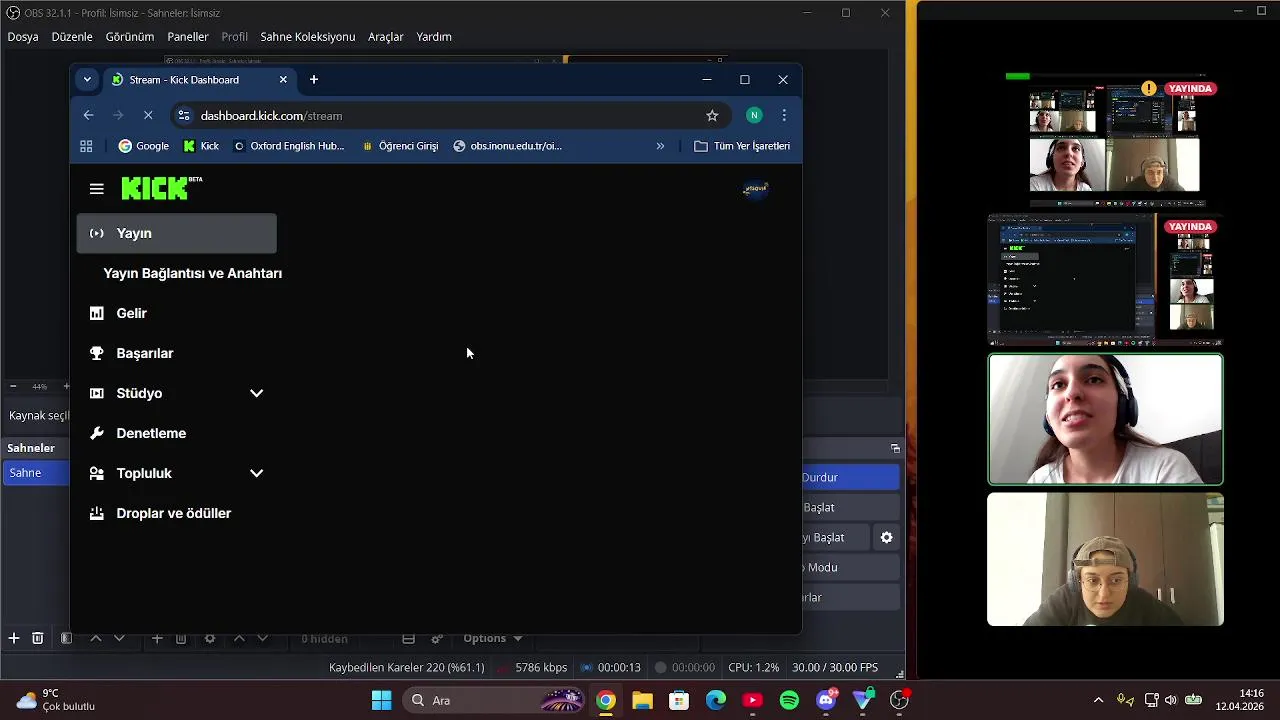This screenshot has width=1280, height=720.
Task: Select the highlighted woman's video tile
Action: click(1105, 419)
